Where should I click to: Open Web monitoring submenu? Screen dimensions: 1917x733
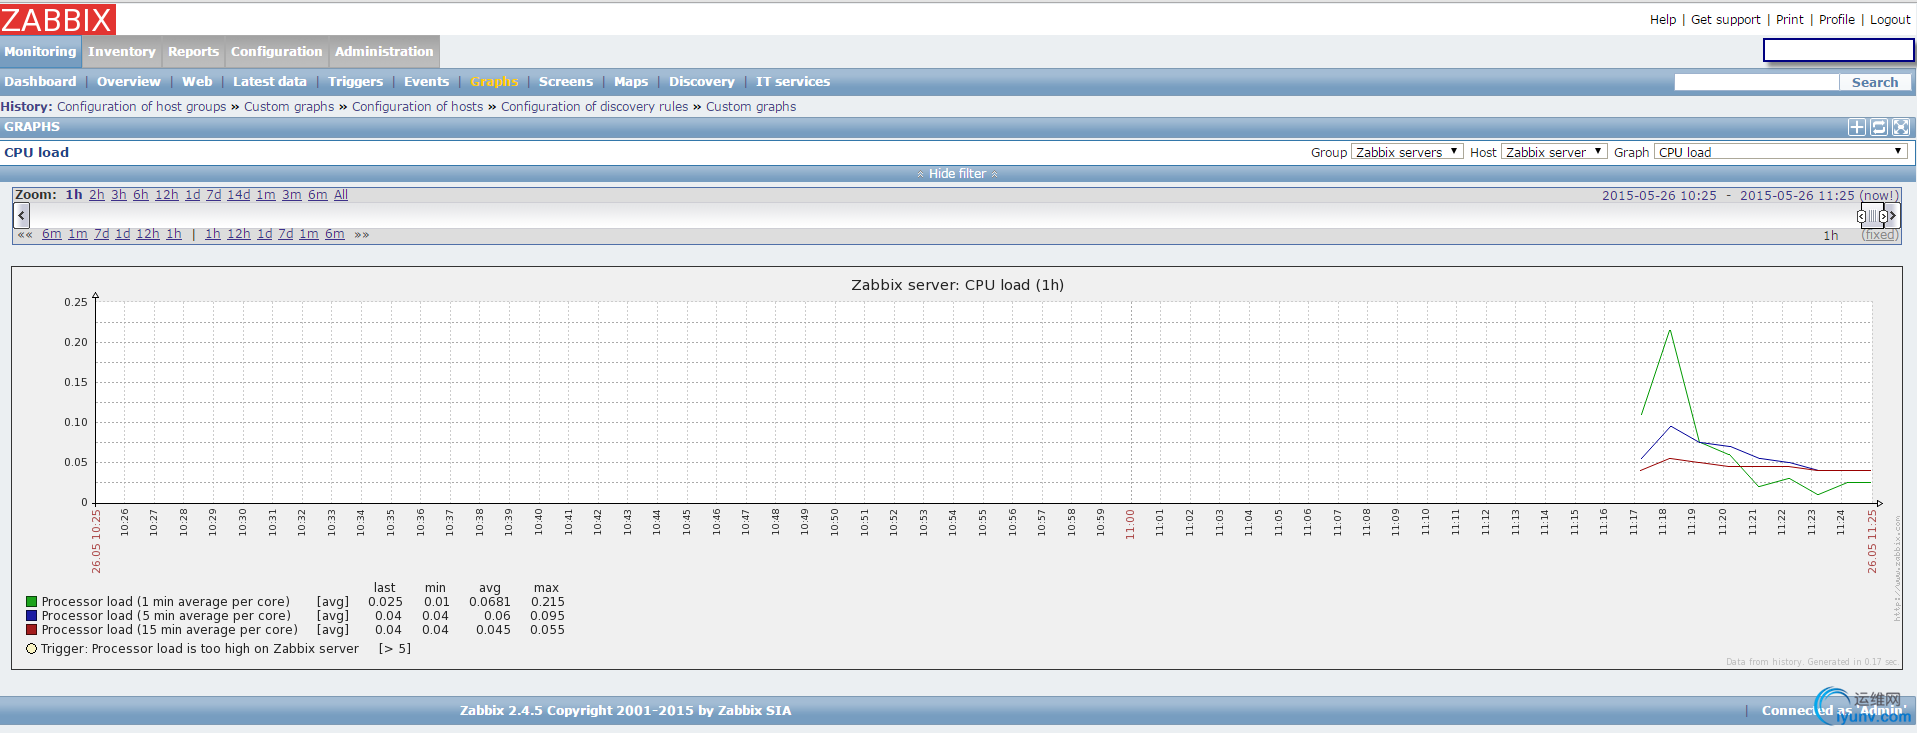pyautogui.click(x=197, y=82)
